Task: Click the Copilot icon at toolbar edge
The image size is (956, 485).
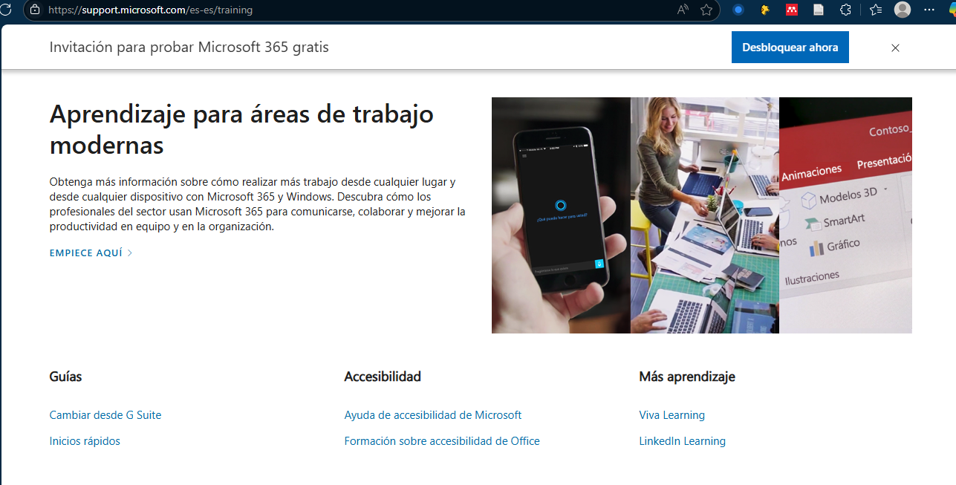Action: pyautogui.click(x=952, y=10)
